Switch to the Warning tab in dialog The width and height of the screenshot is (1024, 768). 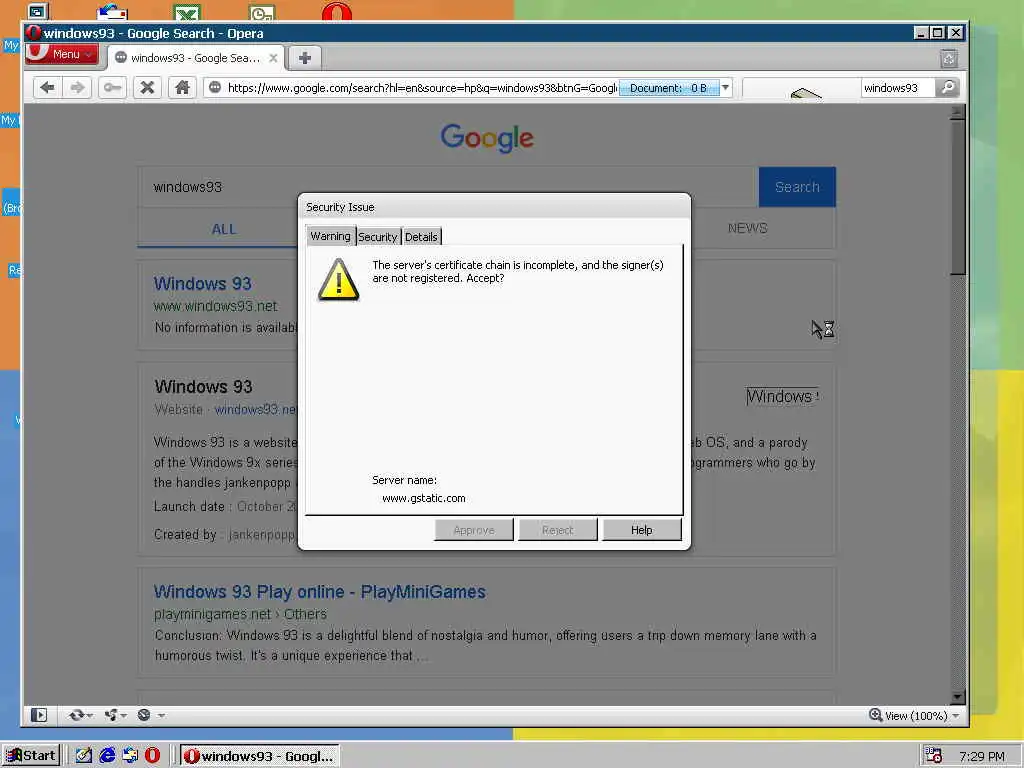click(x=330, y=236)
